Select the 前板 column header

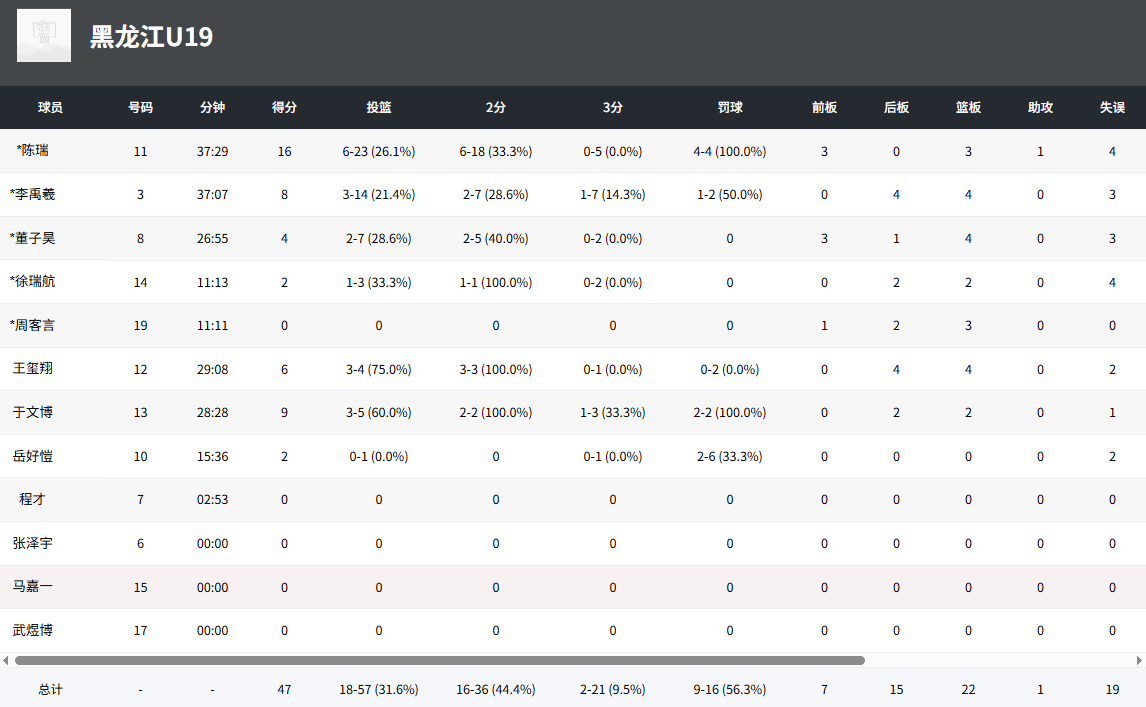pos(824,107)
